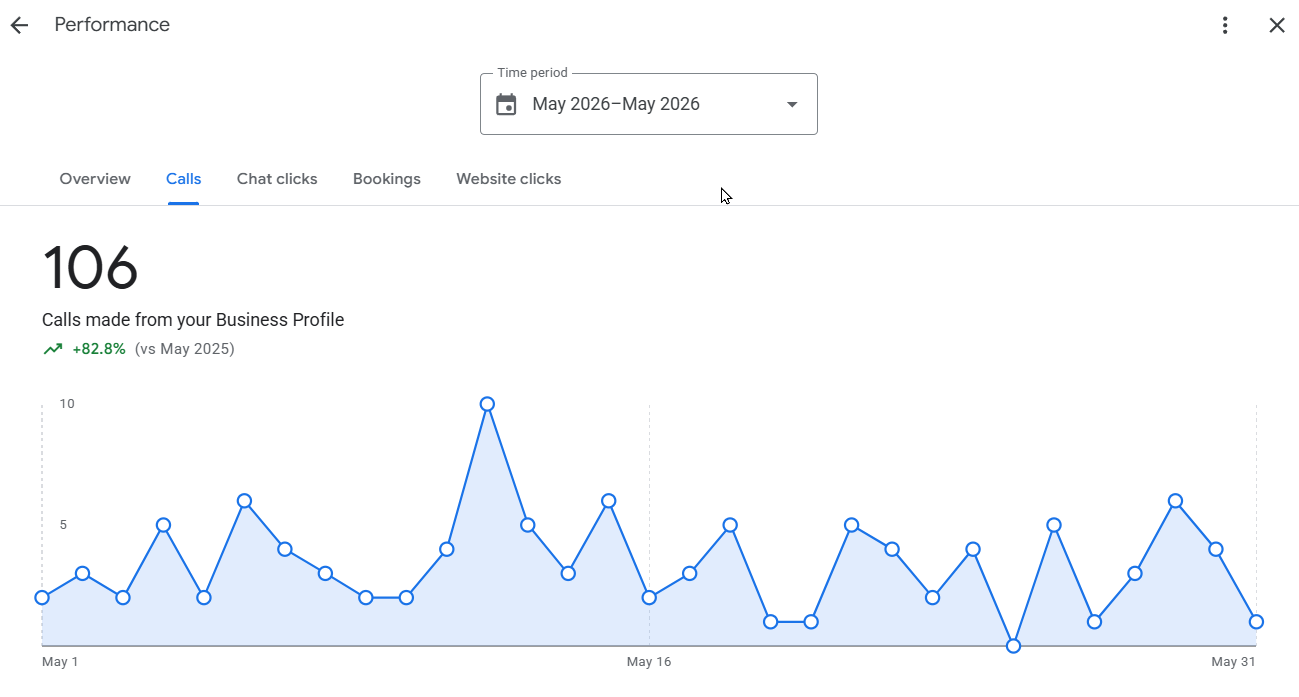Open the Chat clicks tab

[277, 179]
